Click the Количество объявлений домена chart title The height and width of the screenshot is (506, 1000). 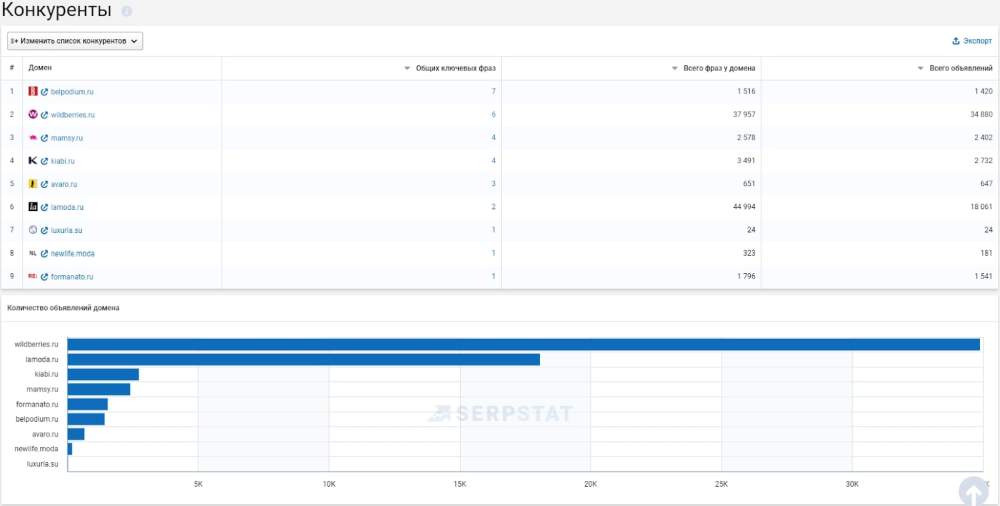(x=63, y=308)
